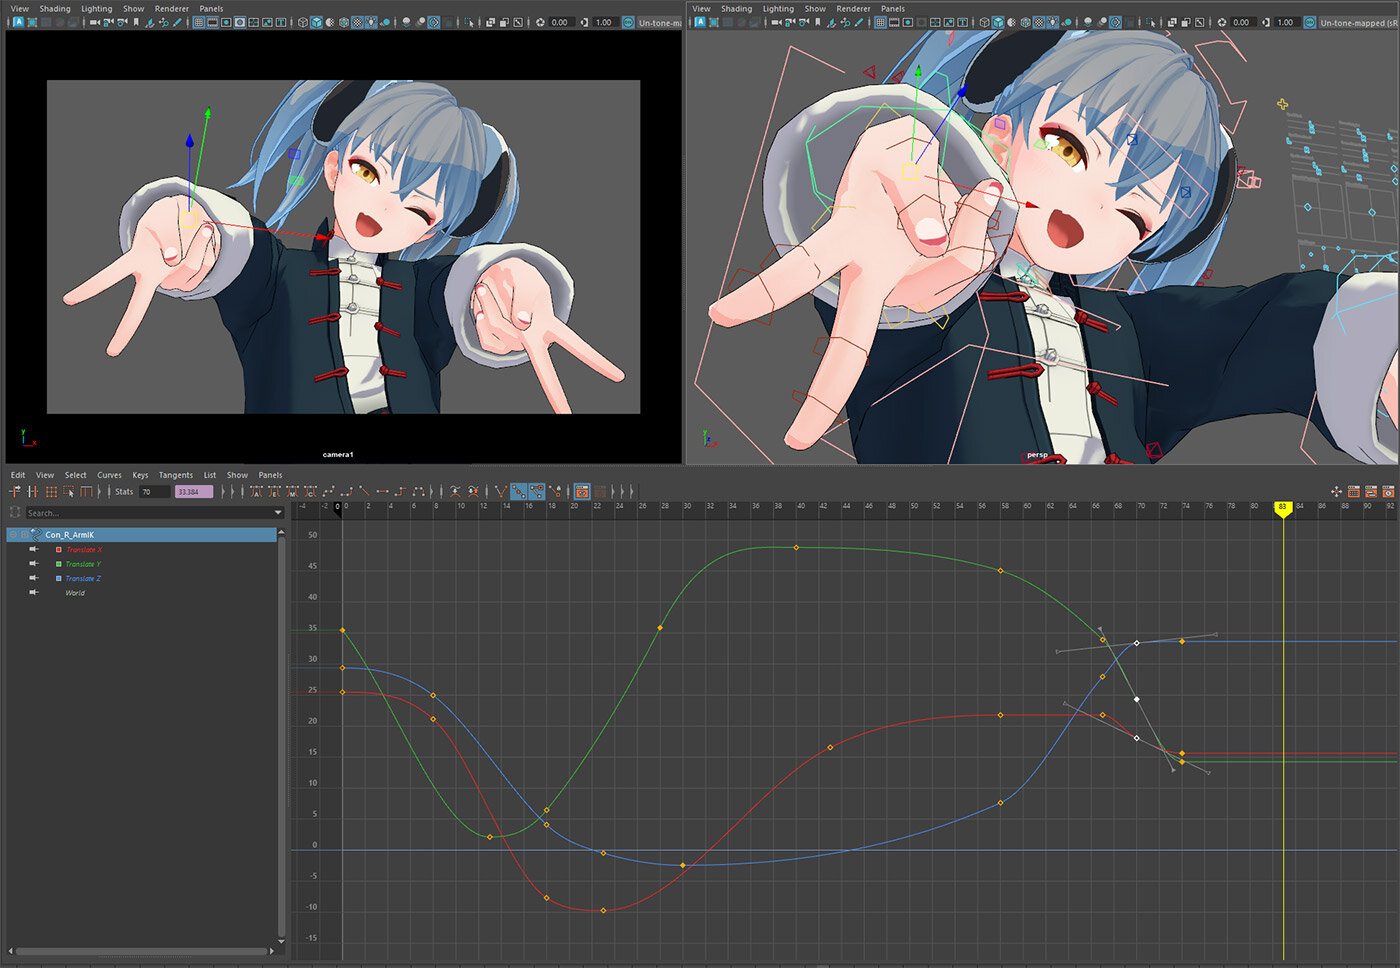The width and height of the screenshot is (1400, 968).
Task: Open Tangents menu in Graph Editor
Action: pyautogui.click(x=176, y=475)
